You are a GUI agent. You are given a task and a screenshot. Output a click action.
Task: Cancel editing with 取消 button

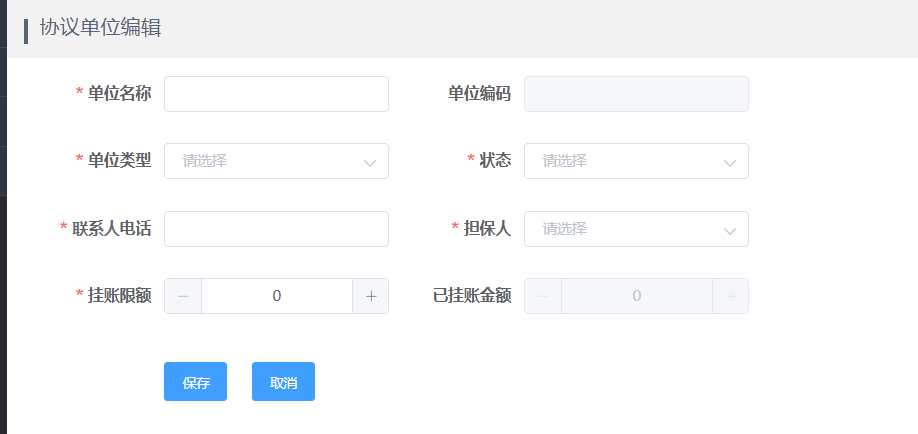click(283, 382)
